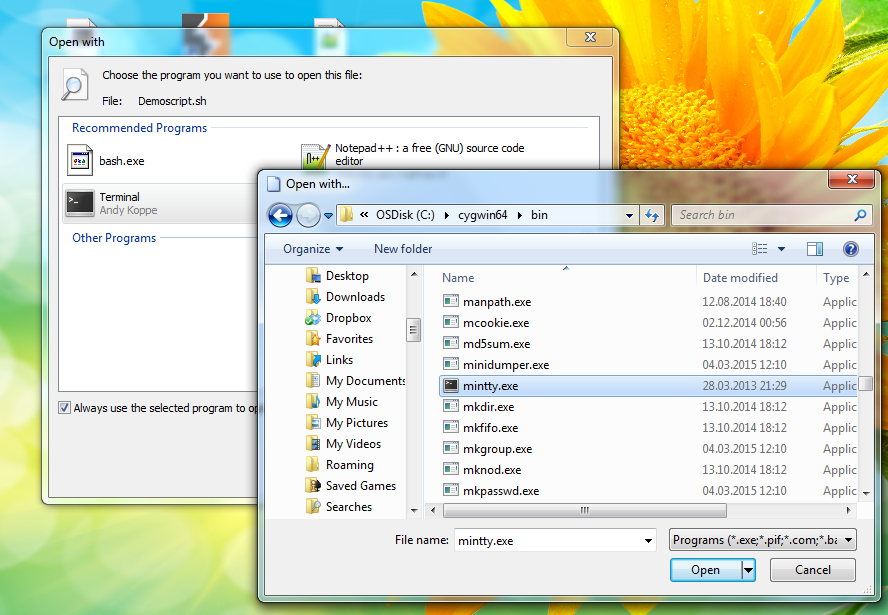Image resolution: width=888 pixels, height=615 pixels.
Task: Click Open to confirm mintty.exe
Action: (706, 570)
